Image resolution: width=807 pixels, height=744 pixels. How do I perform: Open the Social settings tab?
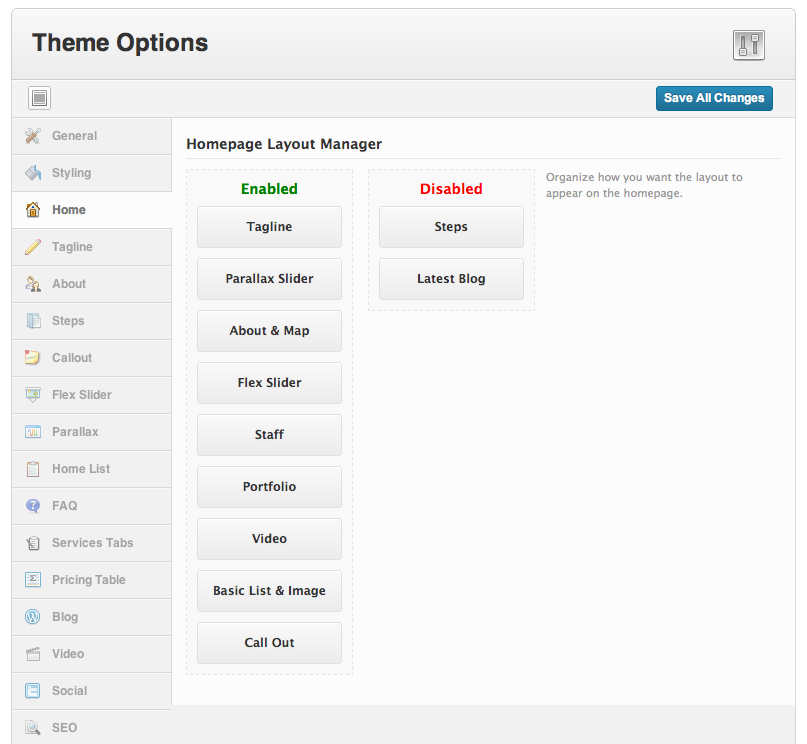92,690
